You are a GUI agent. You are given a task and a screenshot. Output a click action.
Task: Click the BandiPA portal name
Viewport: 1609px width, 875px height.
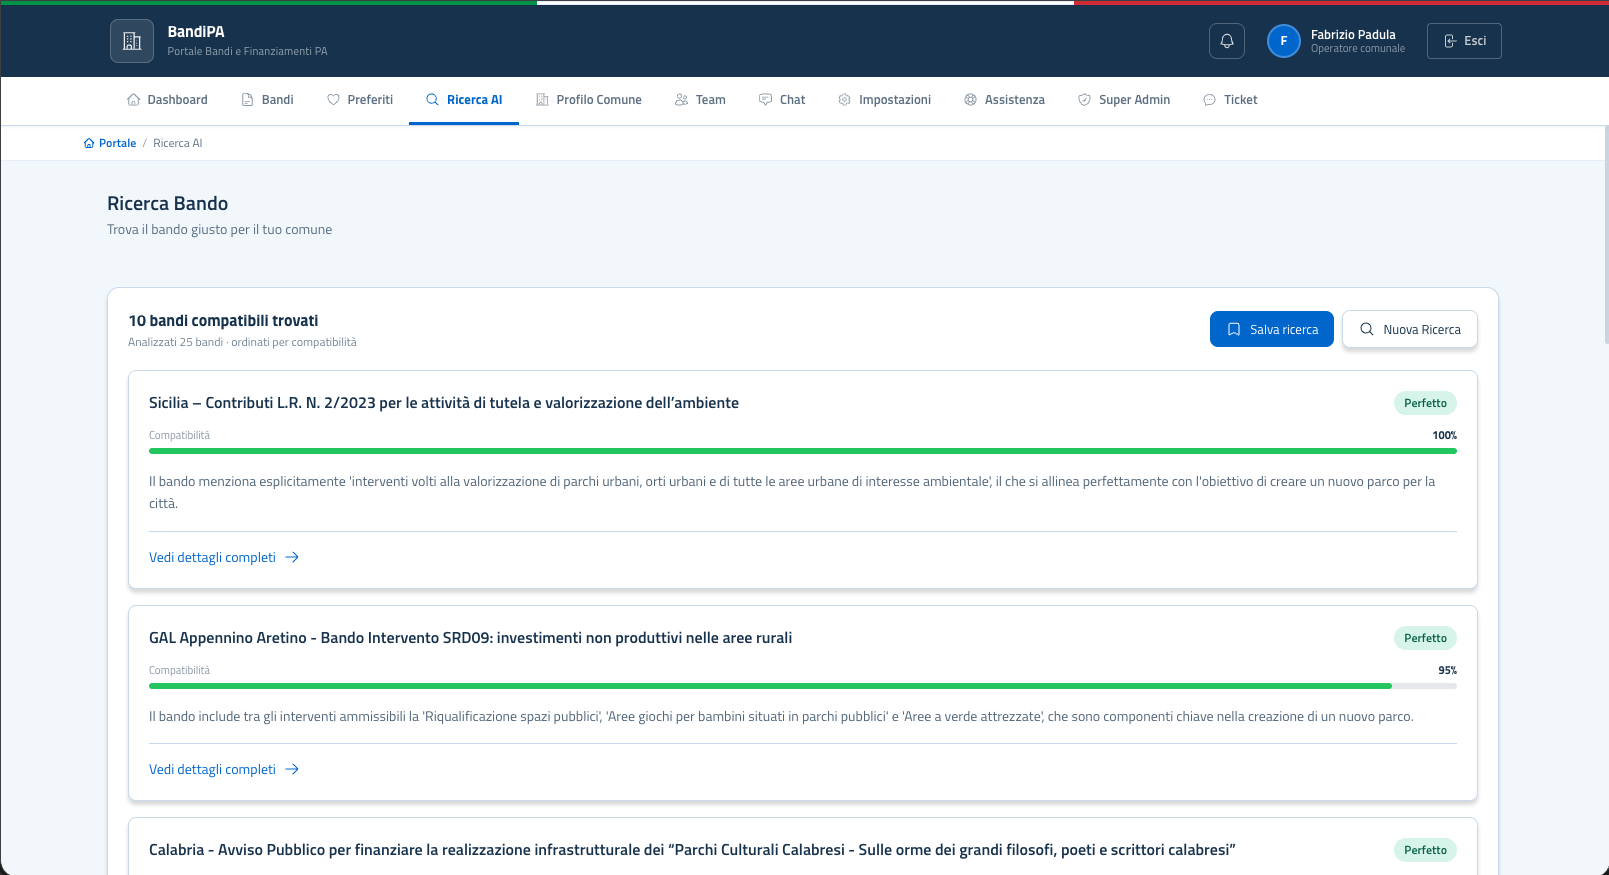[x=196, y=32]
